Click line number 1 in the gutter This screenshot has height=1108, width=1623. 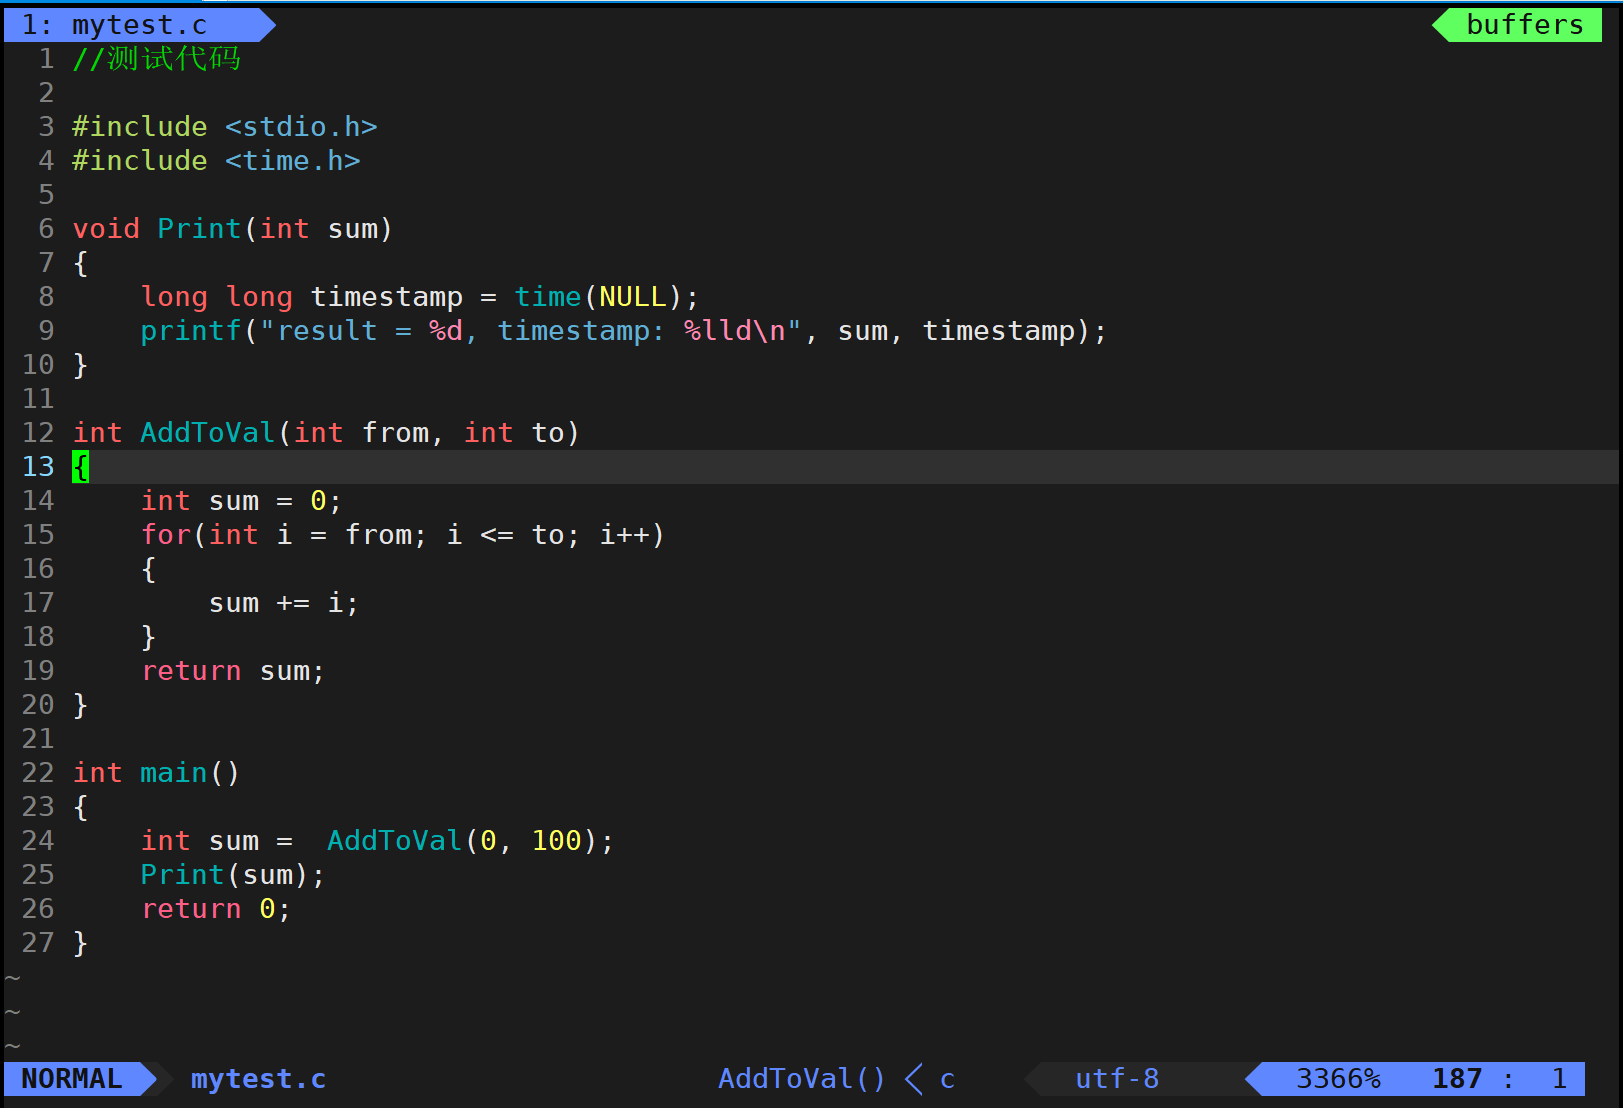[46, 59]
